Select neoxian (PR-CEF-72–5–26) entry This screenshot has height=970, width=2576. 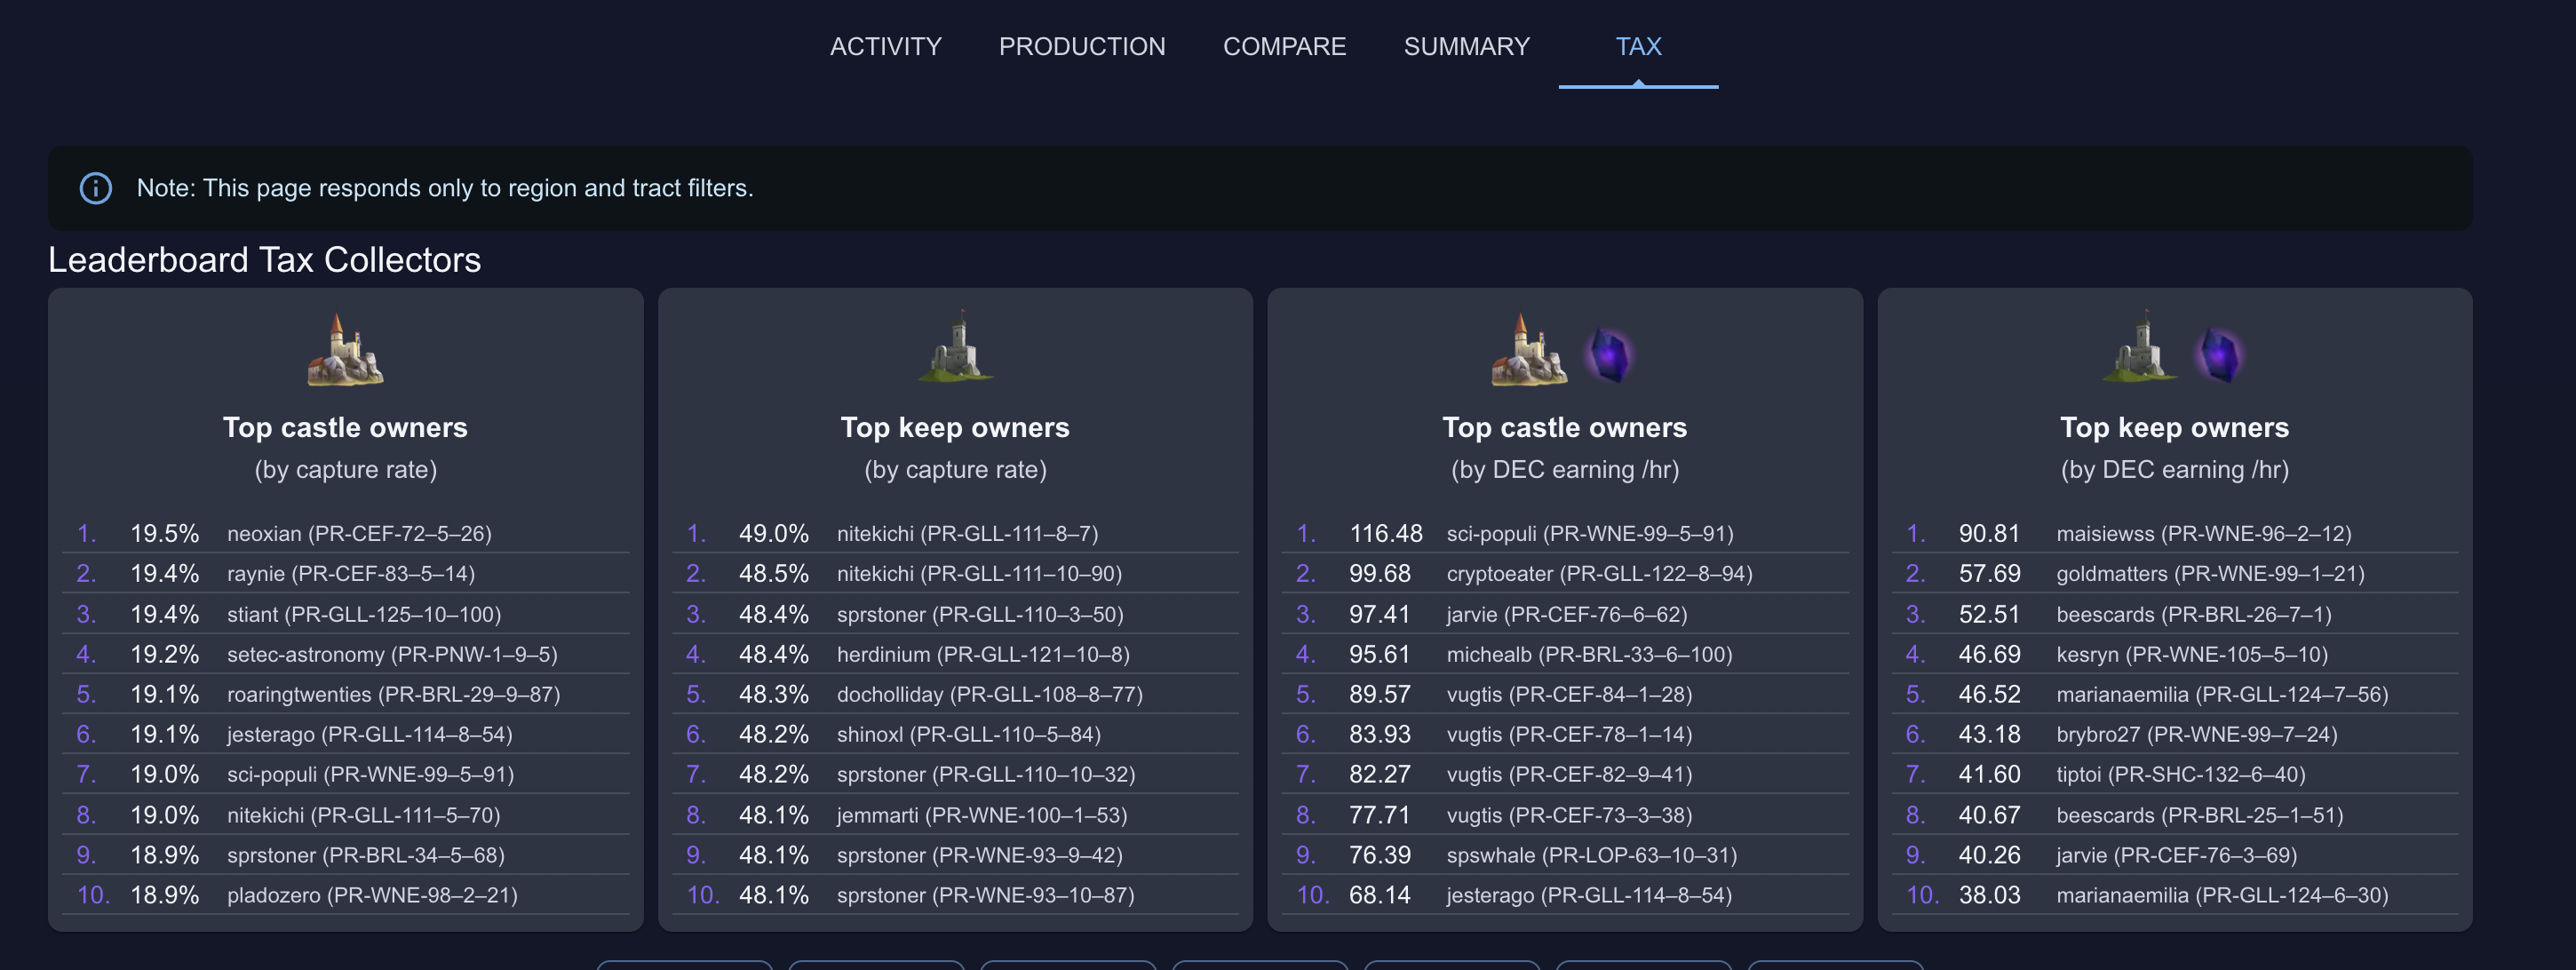point(345,533)
